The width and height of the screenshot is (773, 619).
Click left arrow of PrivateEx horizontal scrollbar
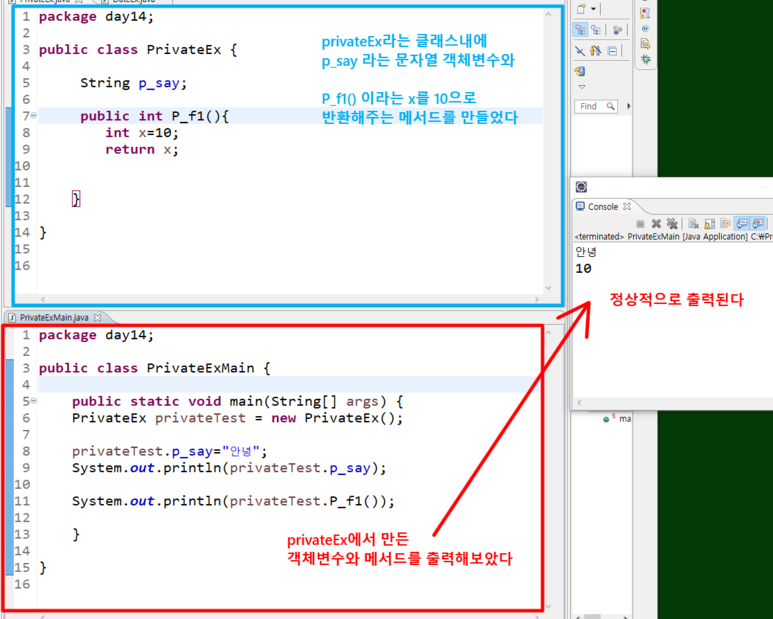coord(43,299)
